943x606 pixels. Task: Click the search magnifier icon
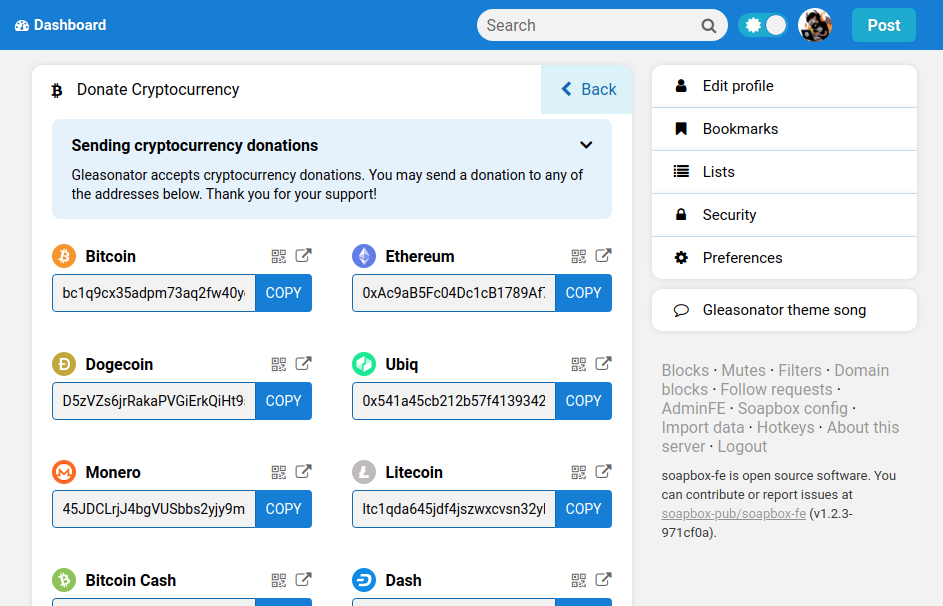709,26
